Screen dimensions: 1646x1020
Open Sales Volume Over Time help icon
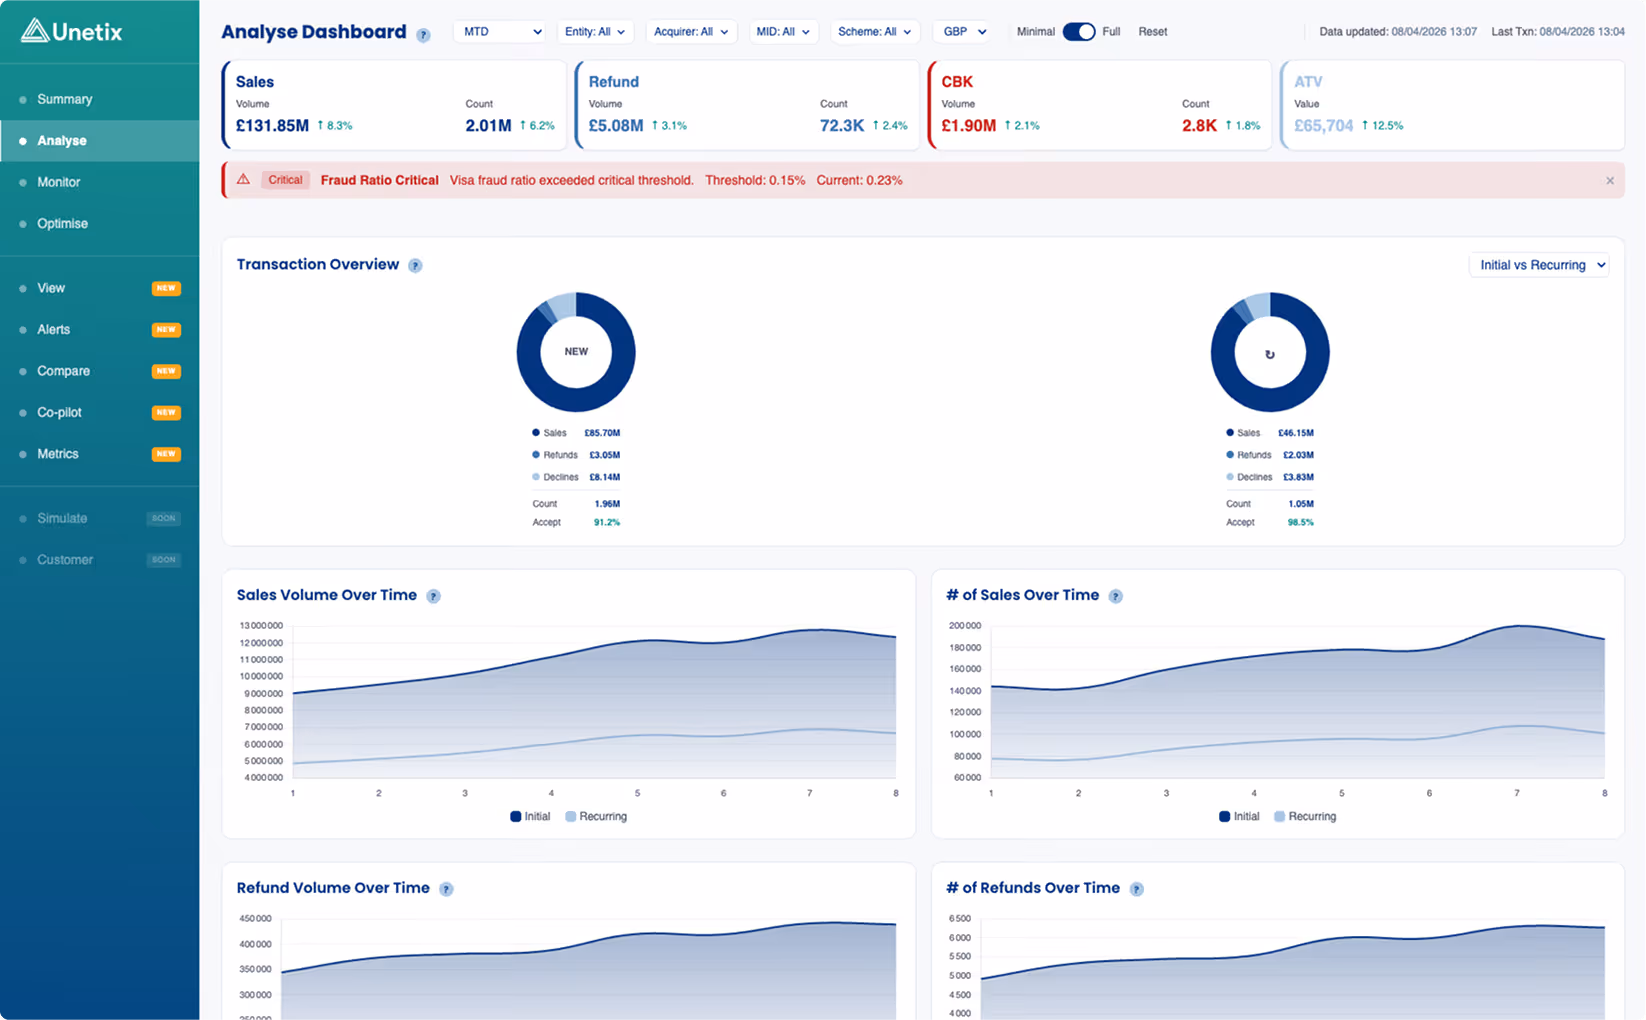(x=433, y=596)
